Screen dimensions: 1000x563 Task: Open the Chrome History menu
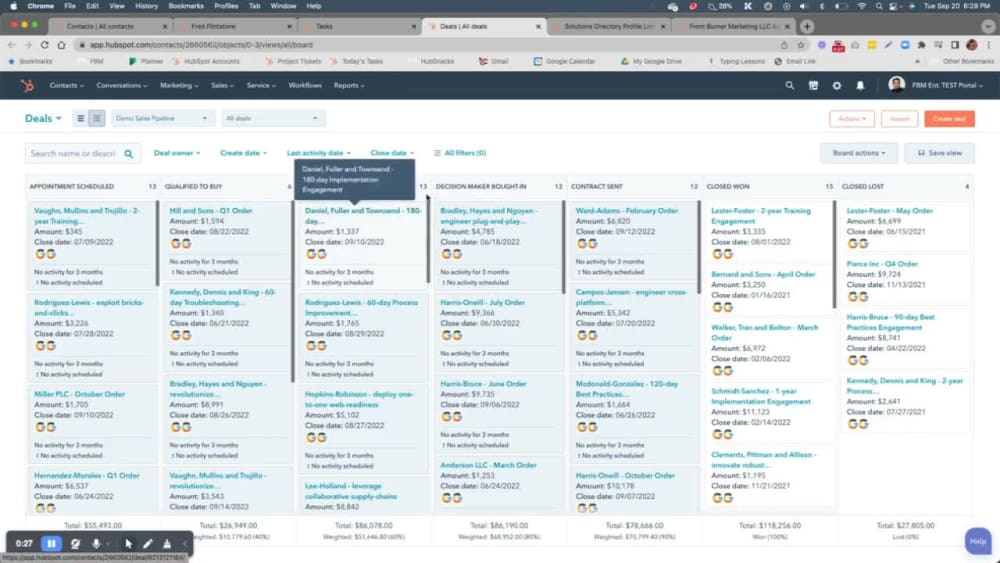point(146,6)
